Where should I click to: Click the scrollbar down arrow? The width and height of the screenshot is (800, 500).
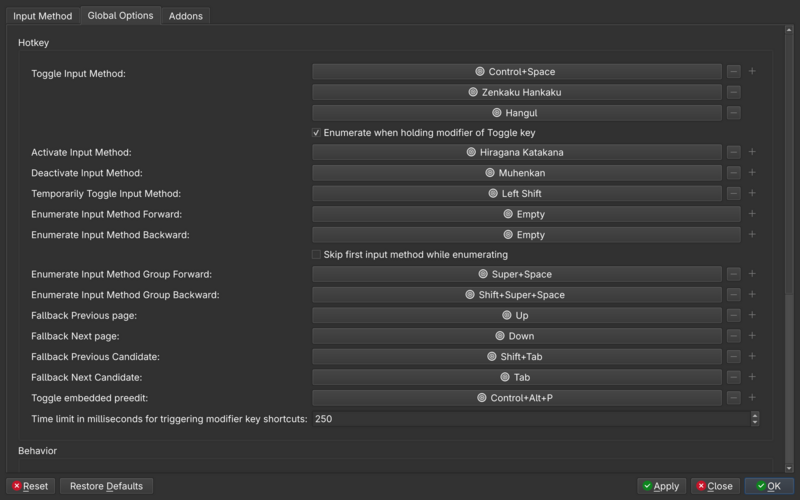click(789, 468)
